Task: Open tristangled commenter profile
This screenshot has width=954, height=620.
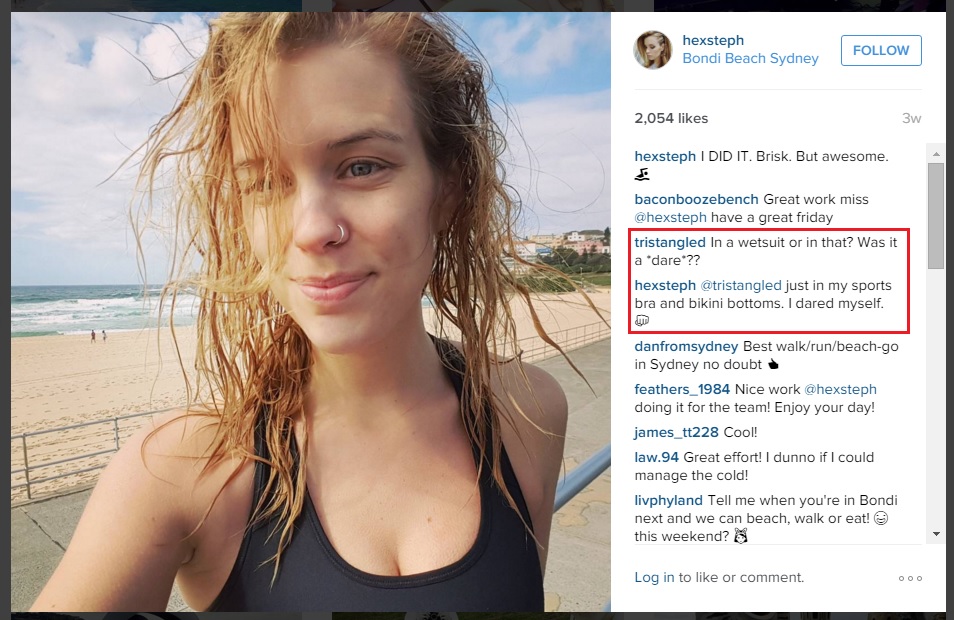Action: (670, 242)
